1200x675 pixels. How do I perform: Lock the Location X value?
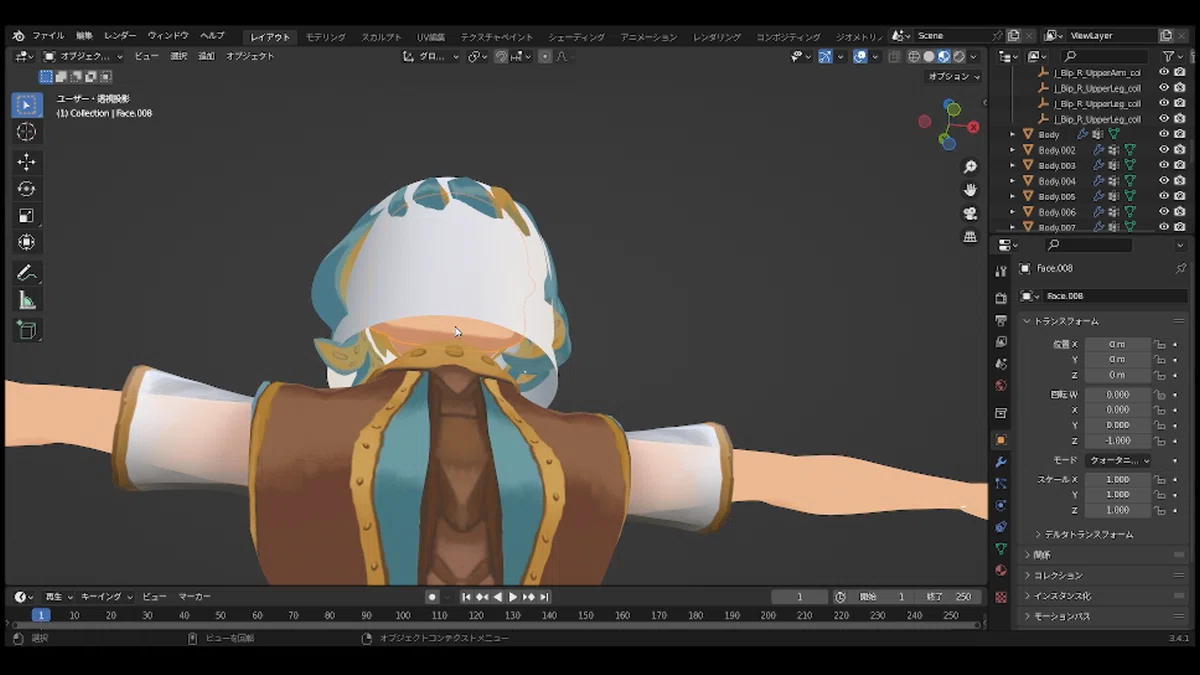click(x=1160, y=344)
